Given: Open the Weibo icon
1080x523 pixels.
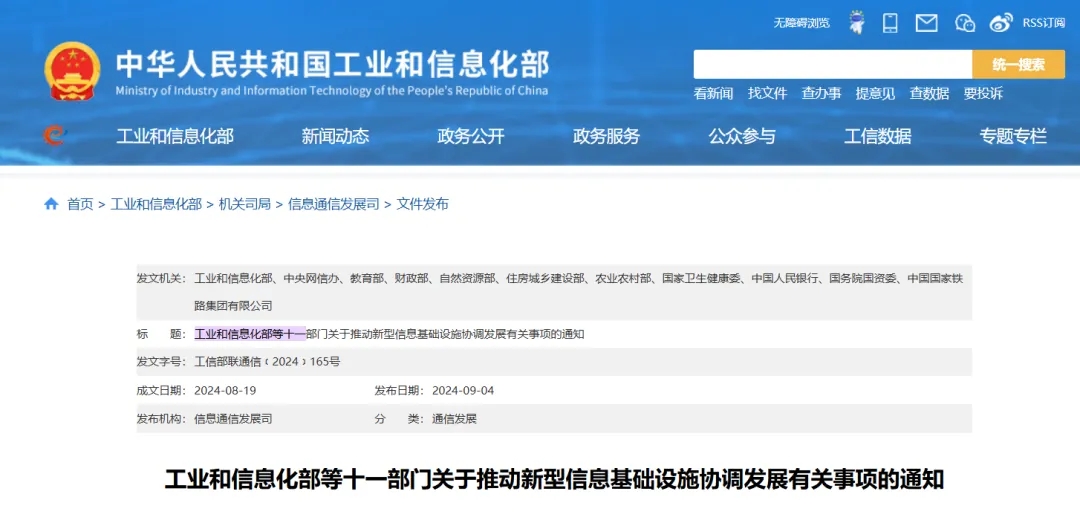Looking at the screenshot, I should tap(1001, 23).
